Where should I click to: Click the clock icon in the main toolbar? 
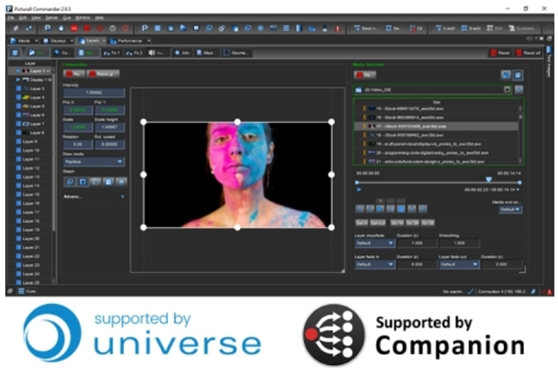tap(112, 28)
